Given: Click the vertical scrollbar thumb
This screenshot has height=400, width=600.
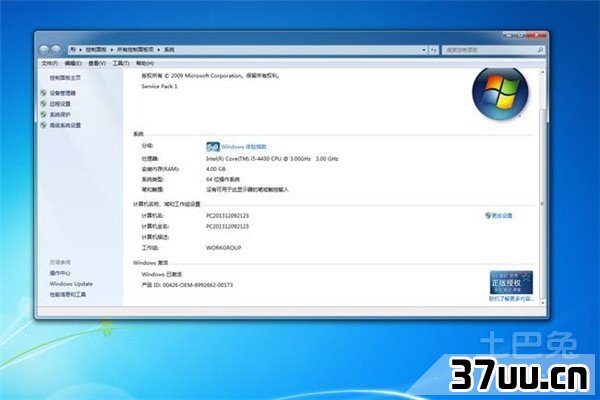Looking at the screenshot, I should [x=542, y=204].
